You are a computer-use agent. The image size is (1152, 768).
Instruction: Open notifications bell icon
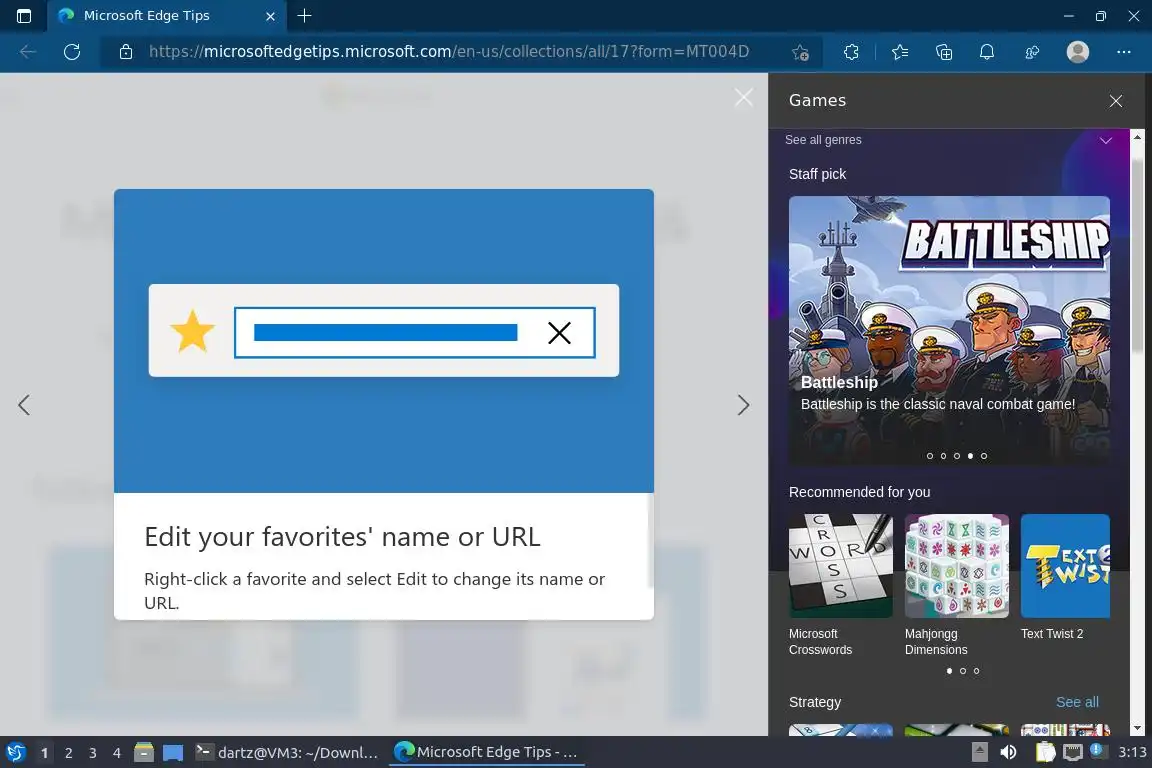click(987, 51)
